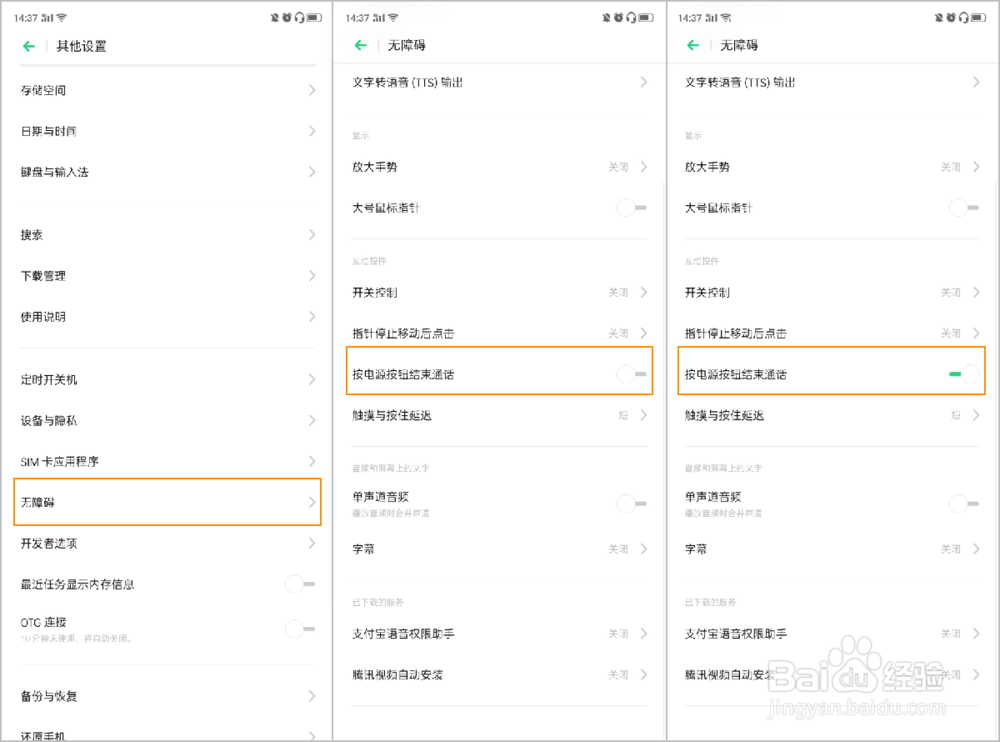
Task: Turn off the green 按电源按钮结束通话 switch
Action: click(963, 374)
